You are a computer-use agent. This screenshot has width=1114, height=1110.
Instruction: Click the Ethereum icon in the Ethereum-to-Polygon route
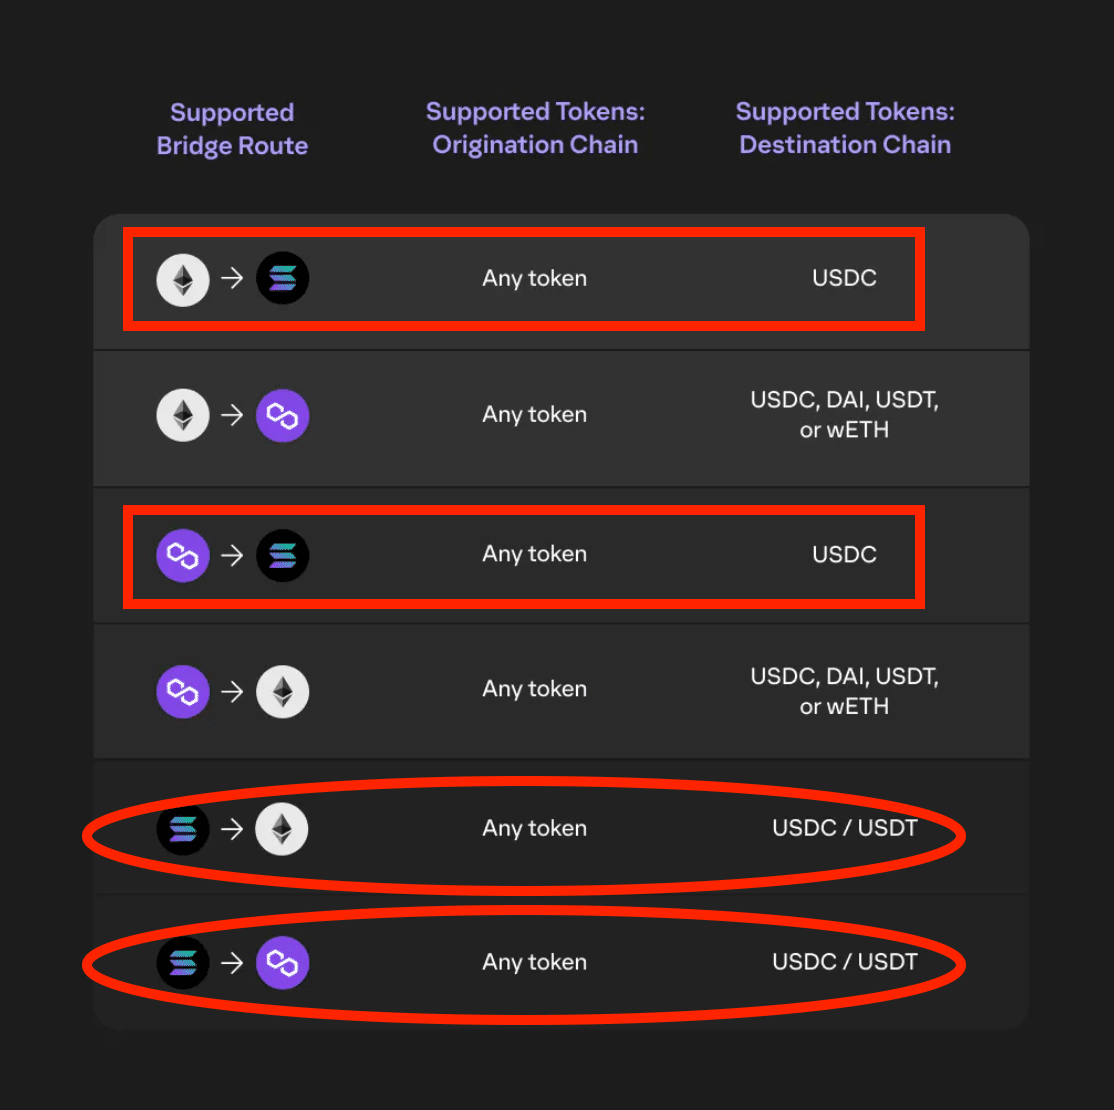[x=183, y=416]
